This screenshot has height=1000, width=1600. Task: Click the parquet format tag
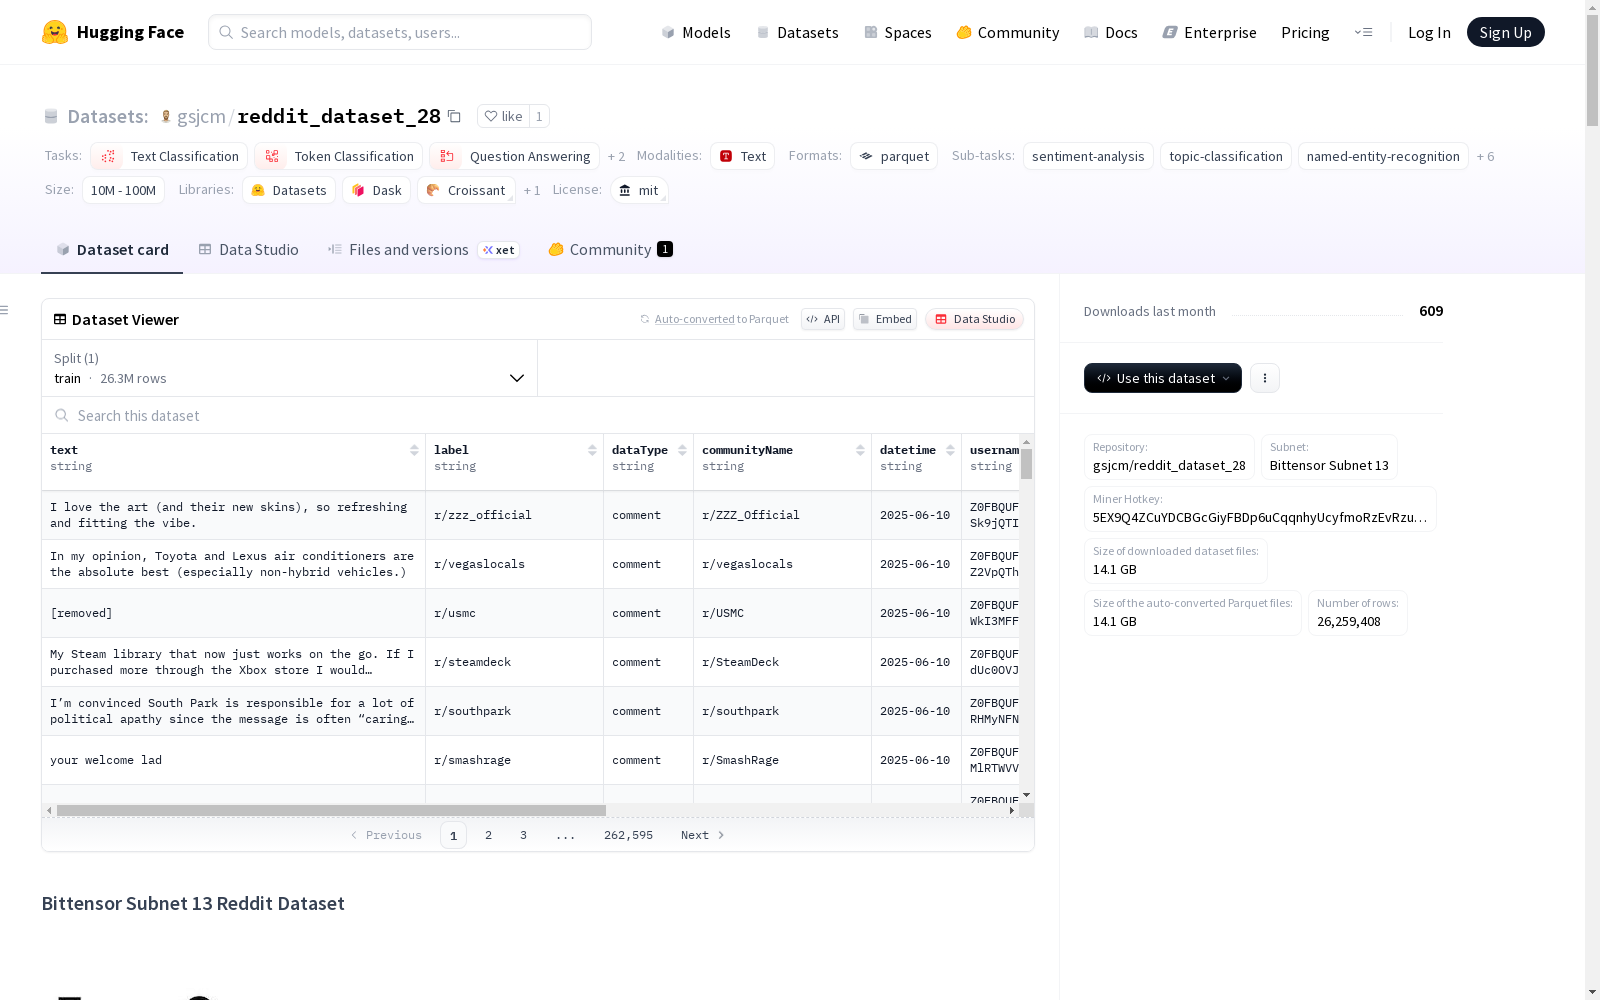[x=894, y=156]
